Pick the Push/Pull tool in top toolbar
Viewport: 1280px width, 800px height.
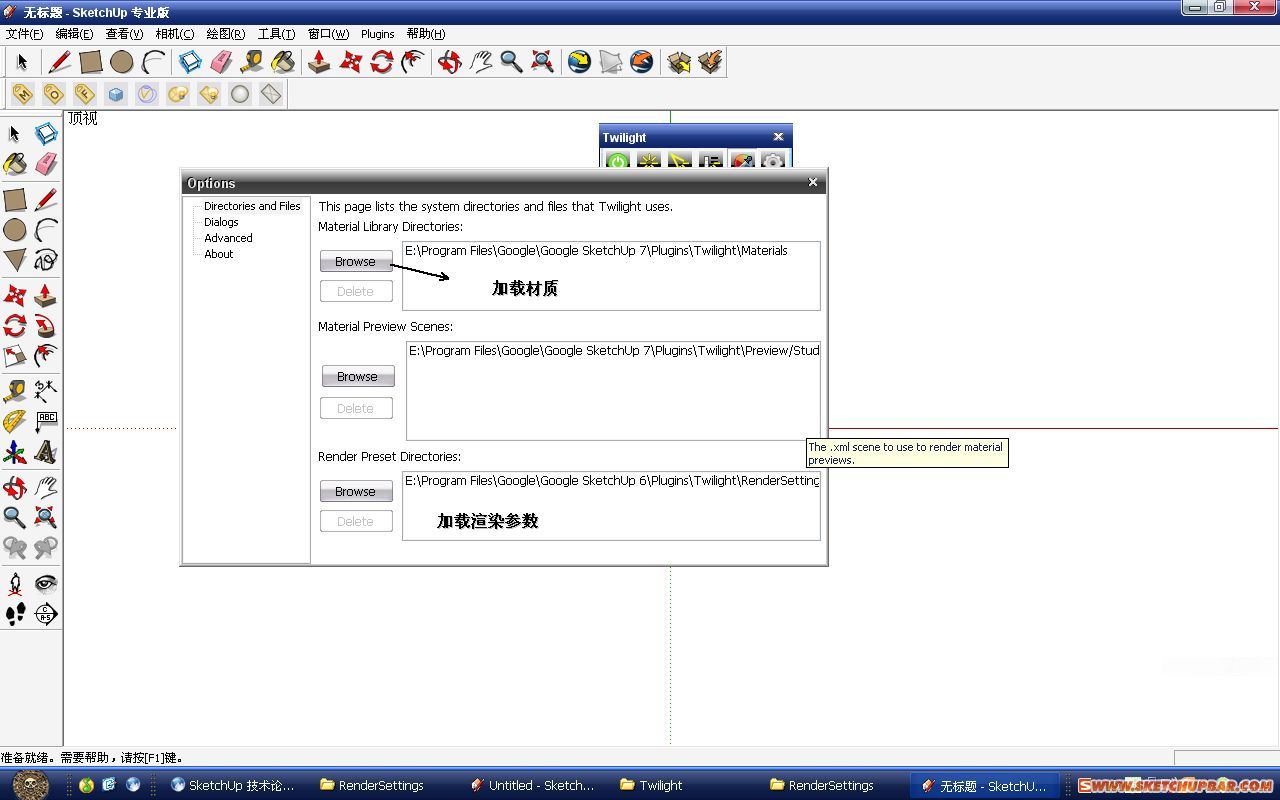coord(320,62)
